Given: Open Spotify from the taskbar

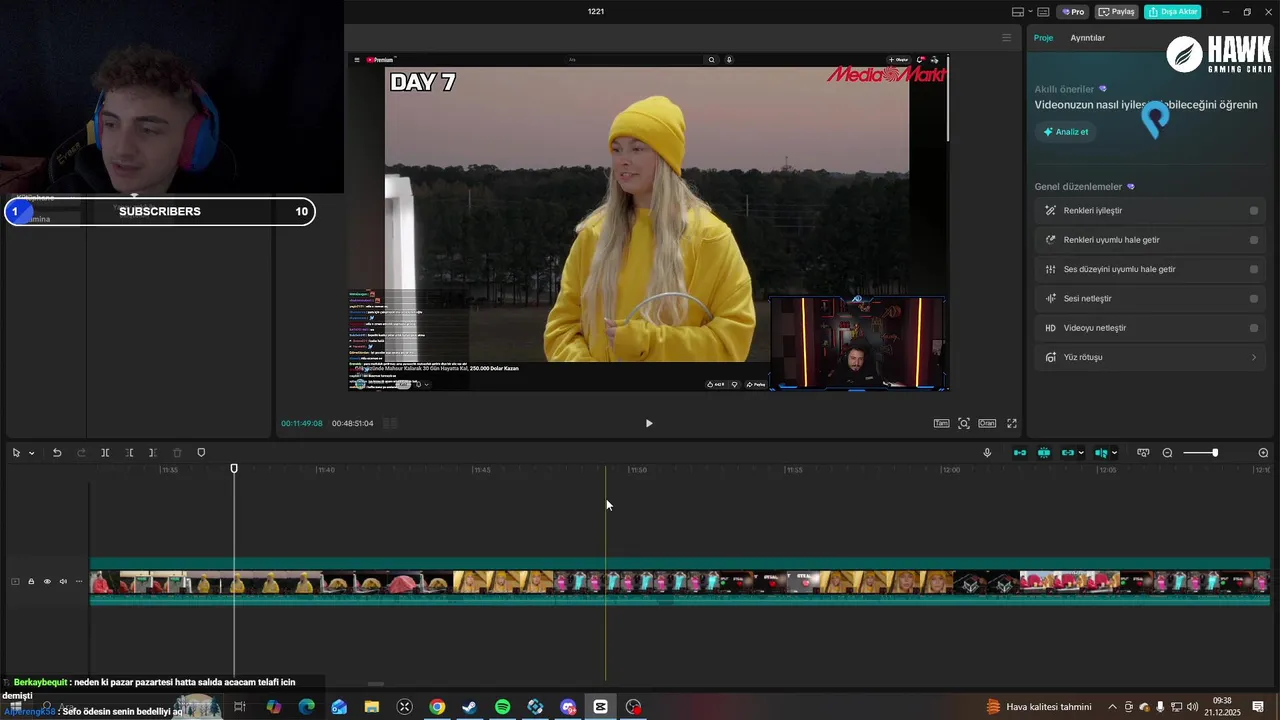Looking at the screenshot, I should [502, 707].
